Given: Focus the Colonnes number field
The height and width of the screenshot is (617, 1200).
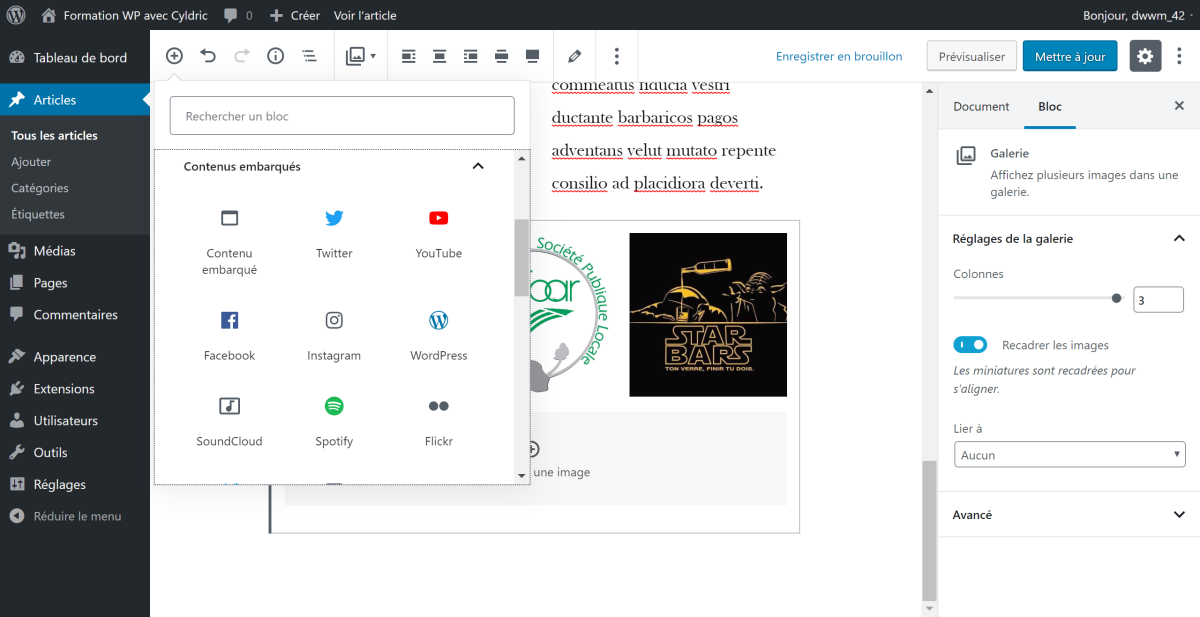Looking at the screenshot, I should [1158, 299].
